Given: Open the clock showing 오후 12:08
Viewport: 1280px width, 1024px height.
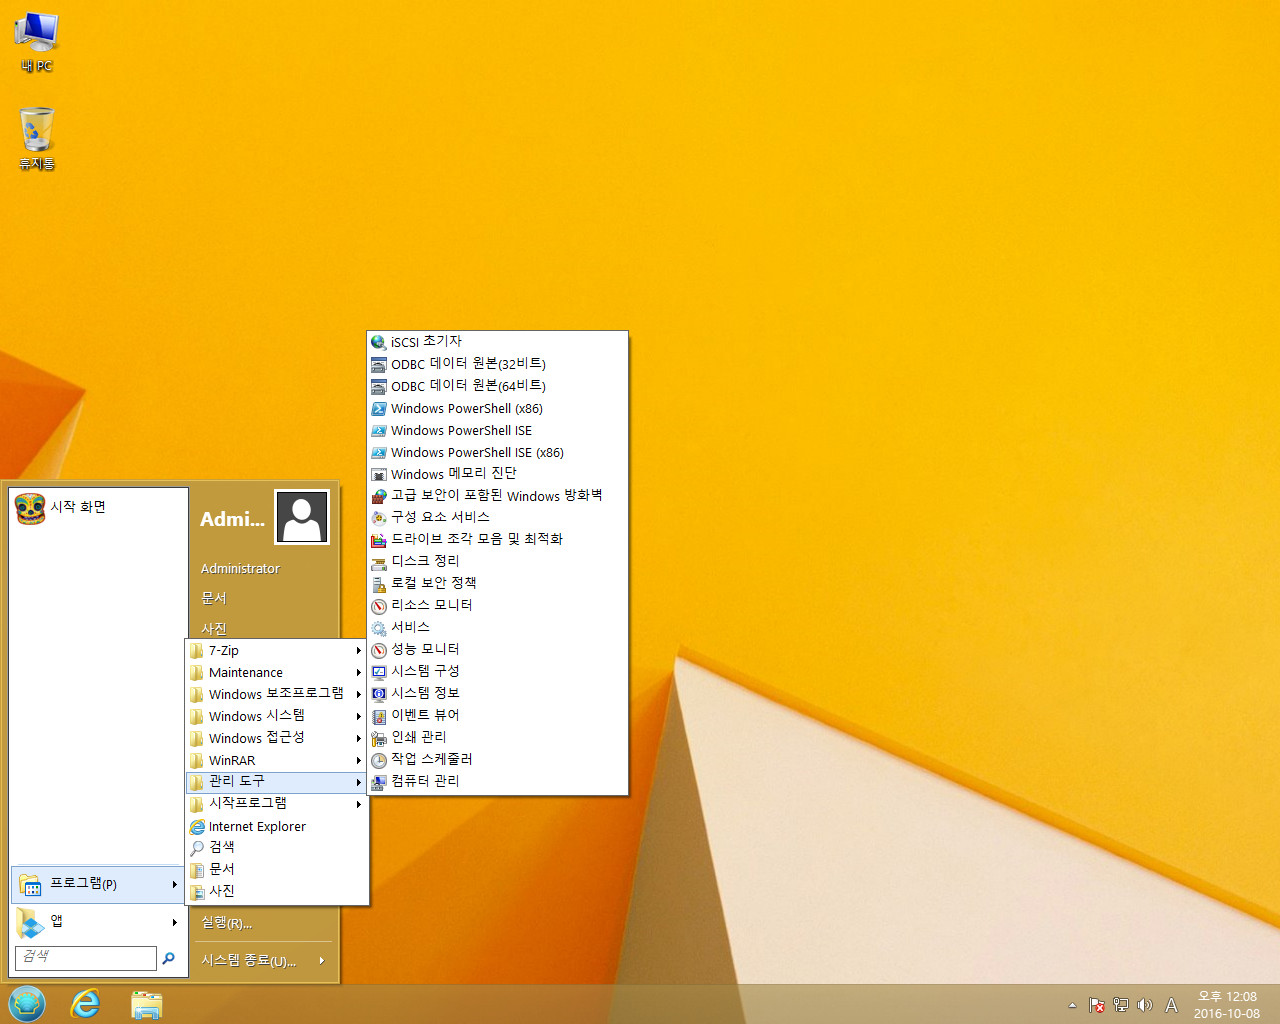Looking at the screenshot, I should (1227, 1005).
